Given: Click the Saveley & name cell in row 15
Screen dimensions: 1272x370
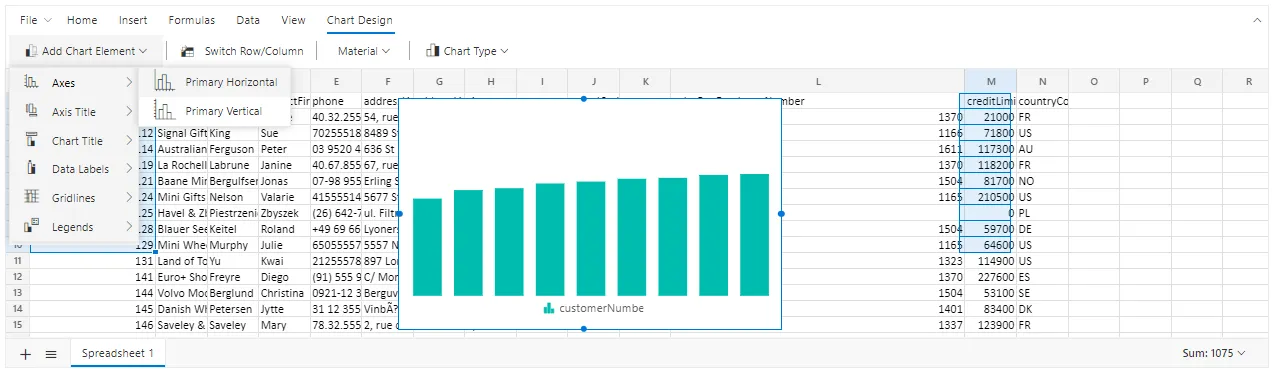Looking at the screenshot, I should [181, 325].
